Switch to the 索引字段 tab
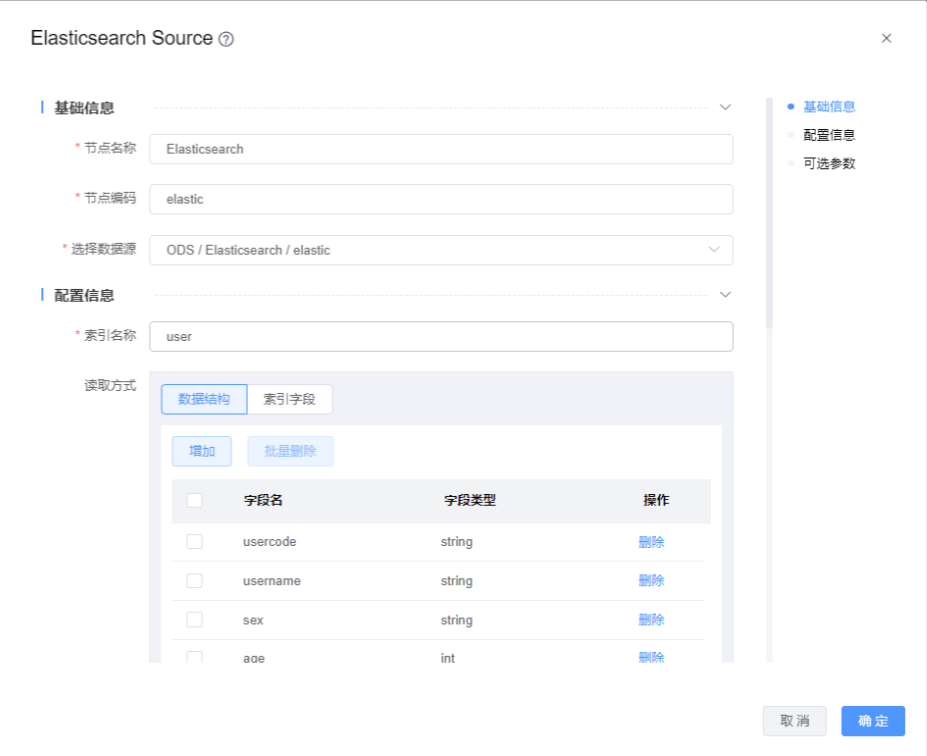The width and height of the screenshot is (927, 756). (289, 399)
